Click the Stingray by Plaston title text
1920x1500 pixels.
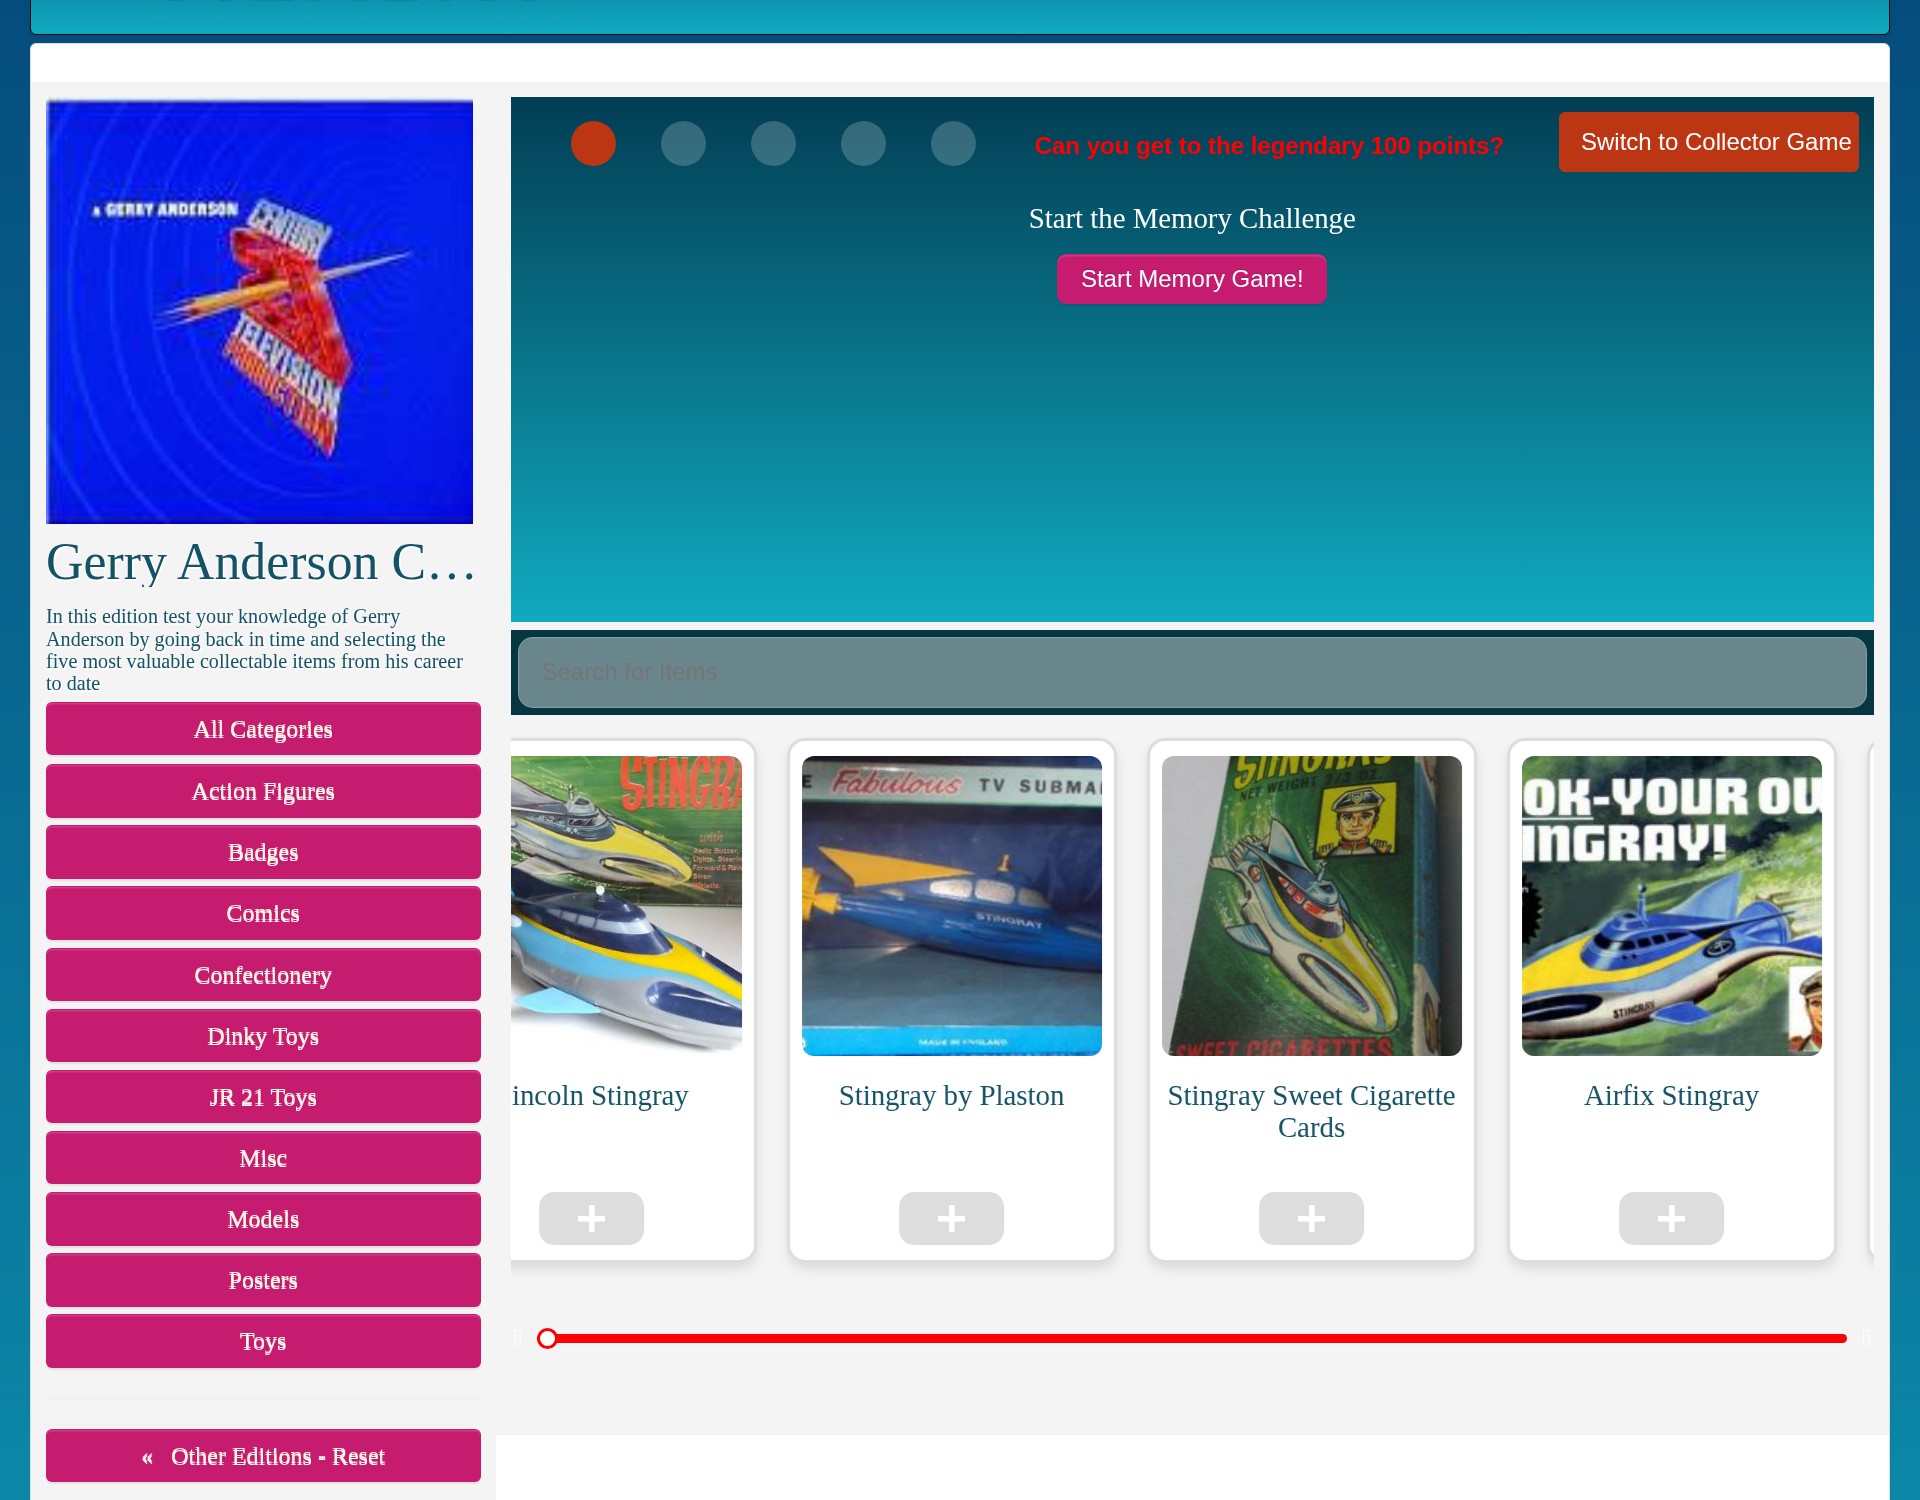pos(951,1096)
